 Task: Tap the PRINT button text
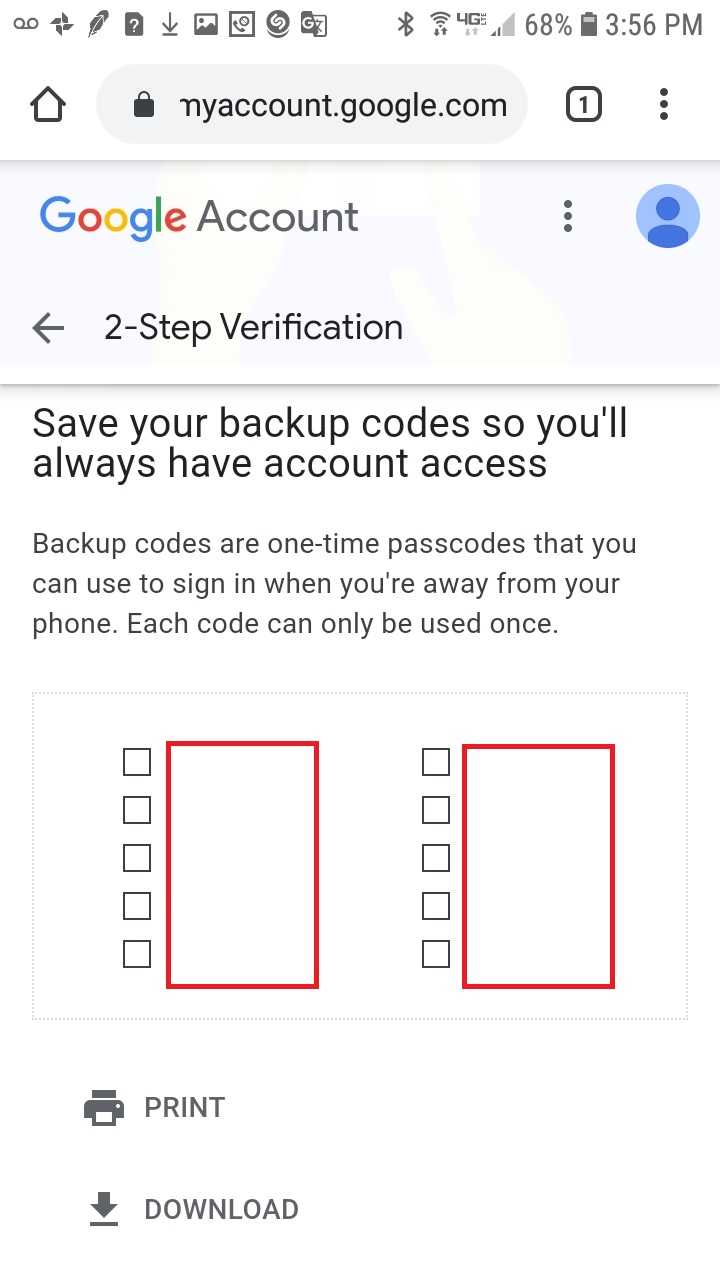pos(185,1108)
